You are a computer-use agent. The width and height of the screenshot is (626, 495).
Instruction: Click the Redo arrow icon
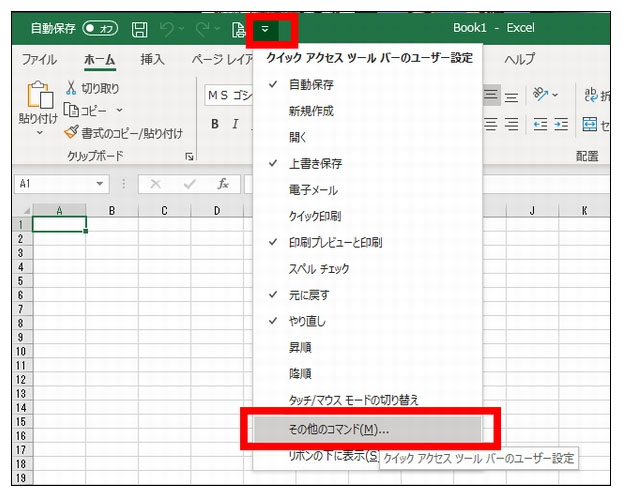click(203, 29)
